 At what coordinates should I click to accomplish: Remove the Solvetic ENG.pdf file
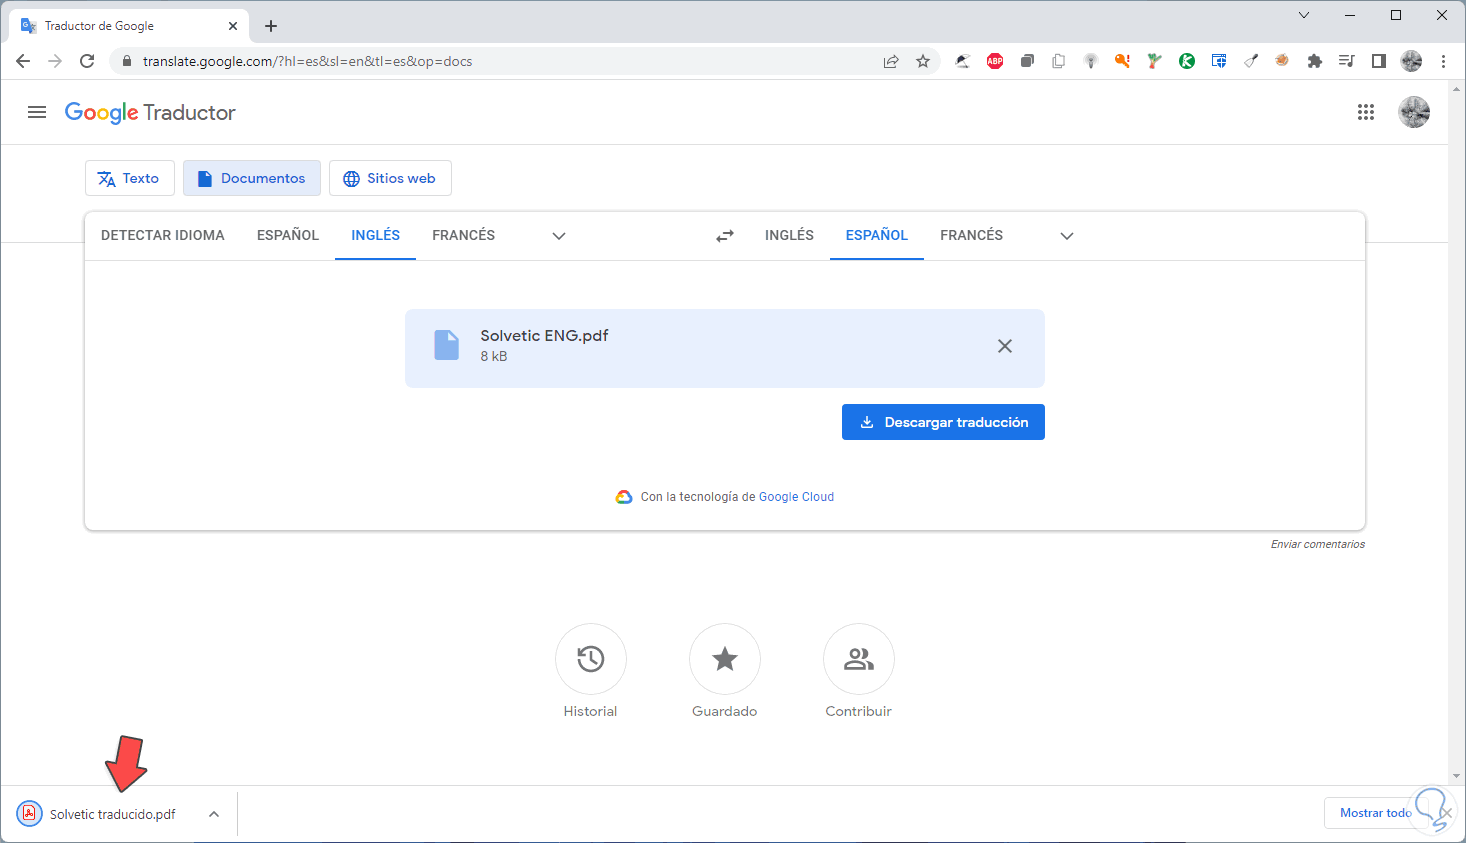(1005, 346)
